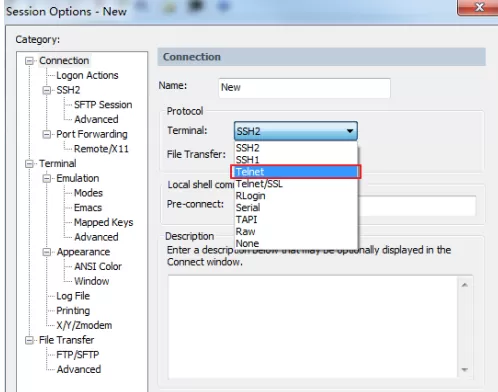Collapse the SSH2 tree node
Viewport: 498px width, 392px height.
point(47,90)
